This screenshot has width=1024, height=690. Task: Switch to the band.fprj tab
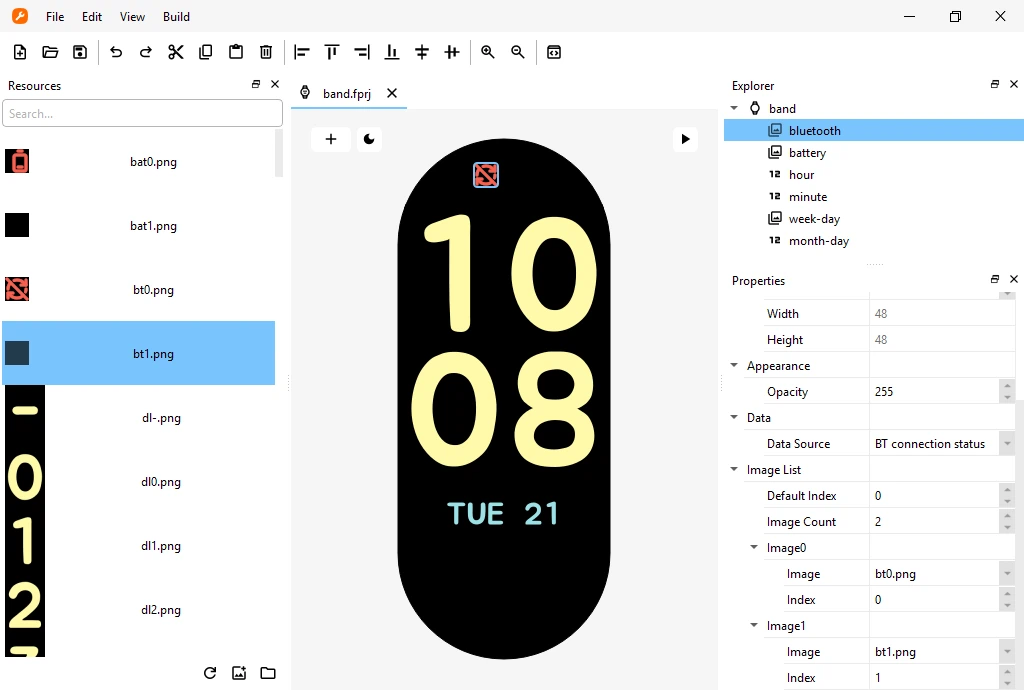347,91
